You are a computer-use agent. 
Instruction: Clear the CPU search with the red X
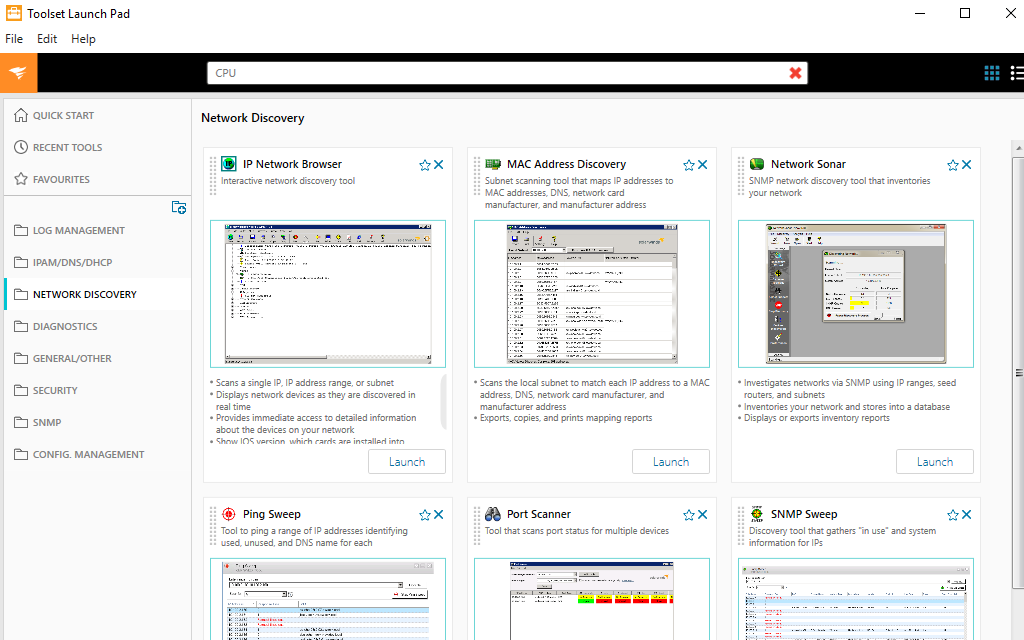pos(796,72)
